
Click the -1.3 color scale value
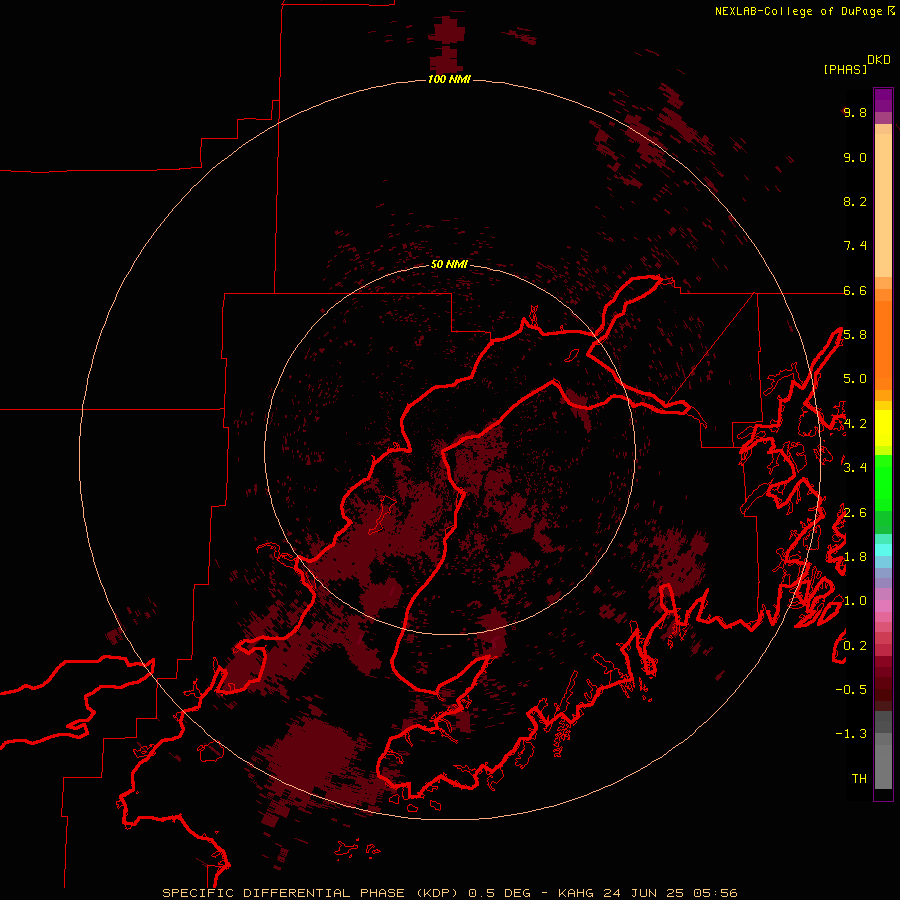click(851, 734)
